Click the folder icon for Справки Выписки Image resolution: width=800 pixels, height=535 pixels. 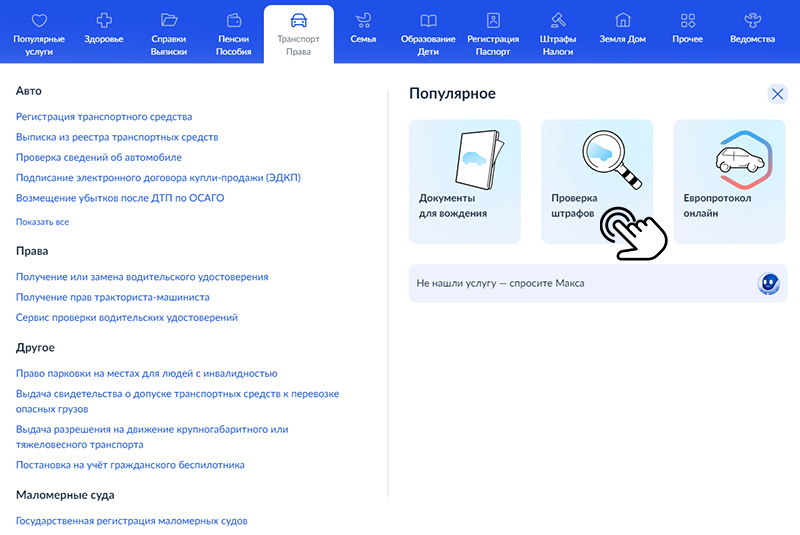[169, 20]
